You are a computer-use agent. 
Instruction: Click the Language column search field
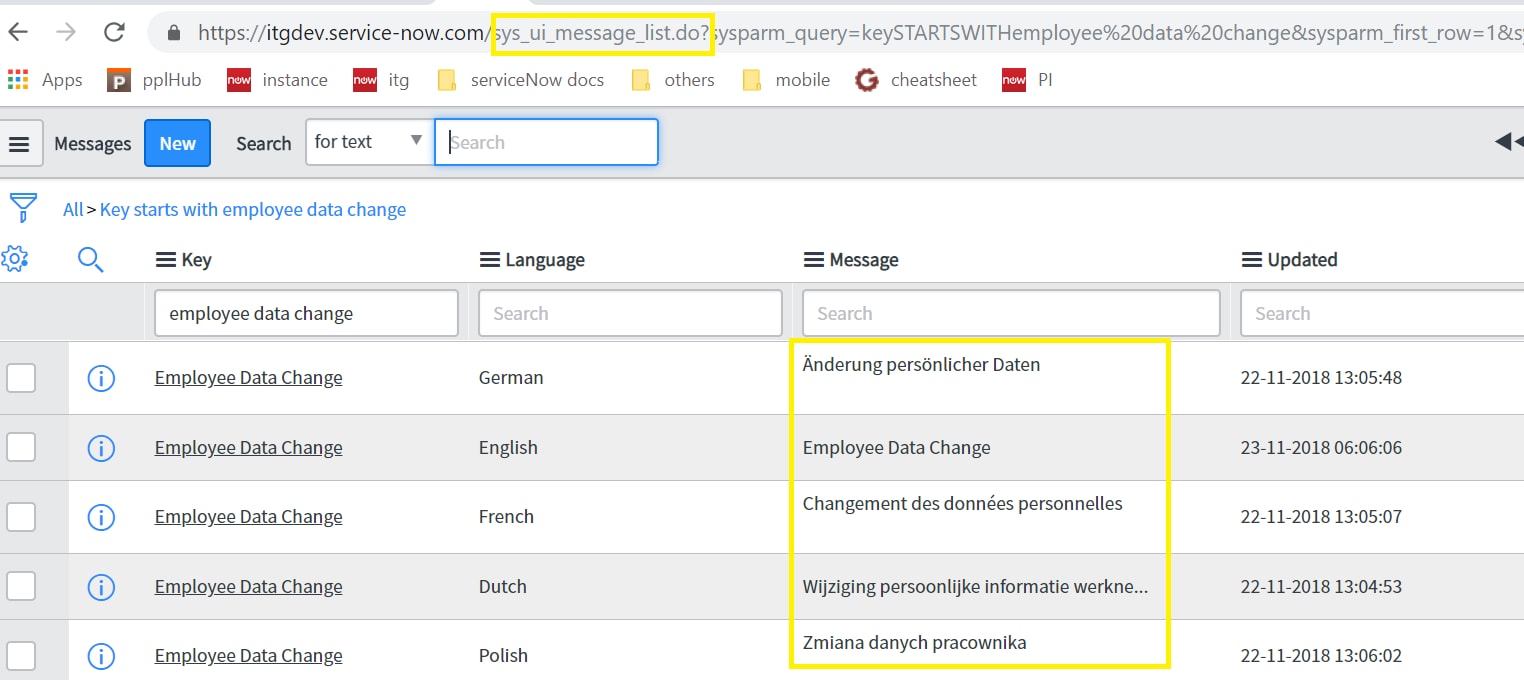(x=630, y=313)
